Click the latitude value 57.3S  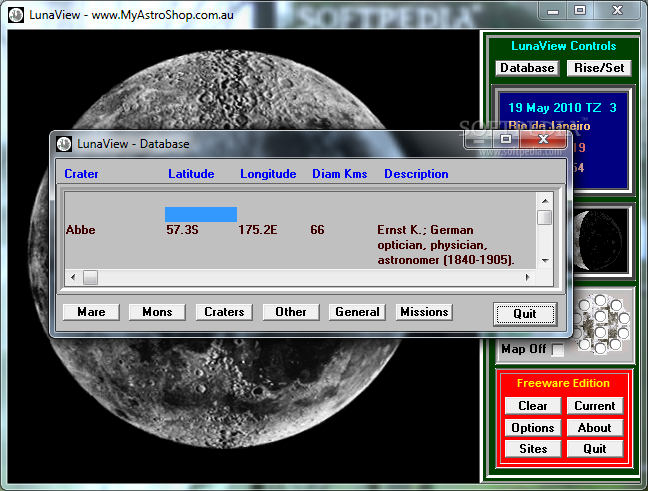tap(182, 230)
